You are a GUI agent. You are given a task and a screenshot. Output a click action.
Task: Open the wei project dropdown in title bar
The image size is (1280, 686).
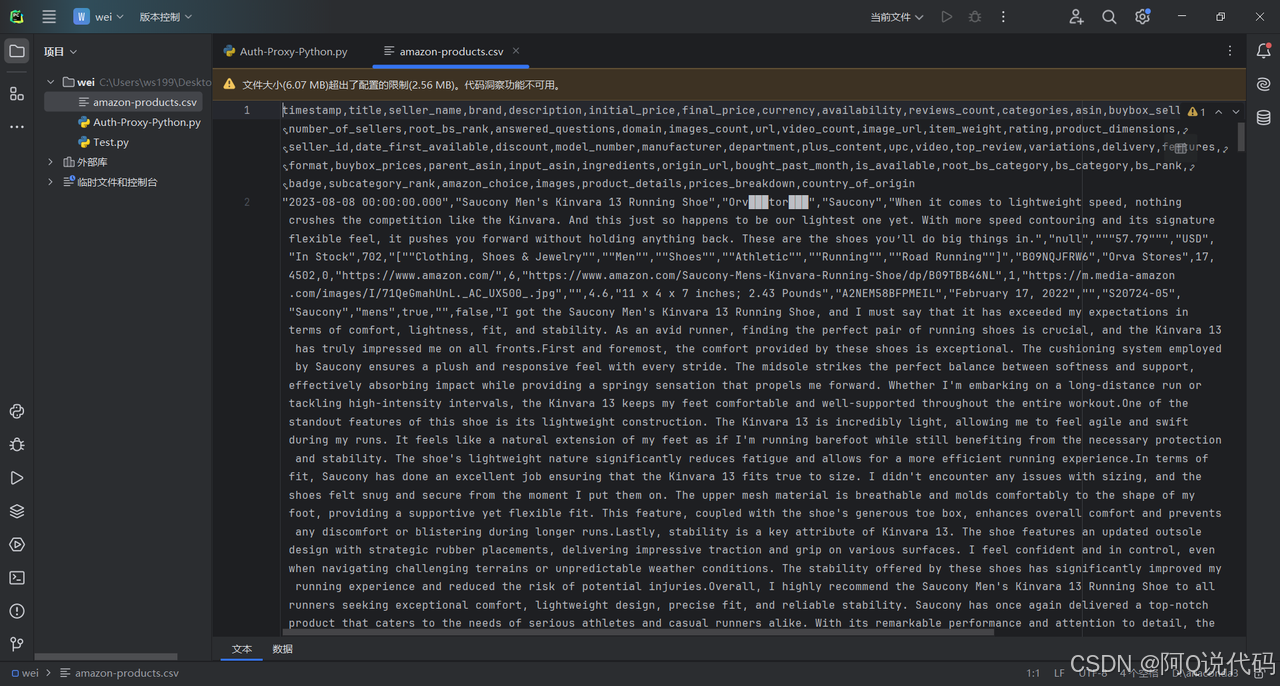[99, 17]
